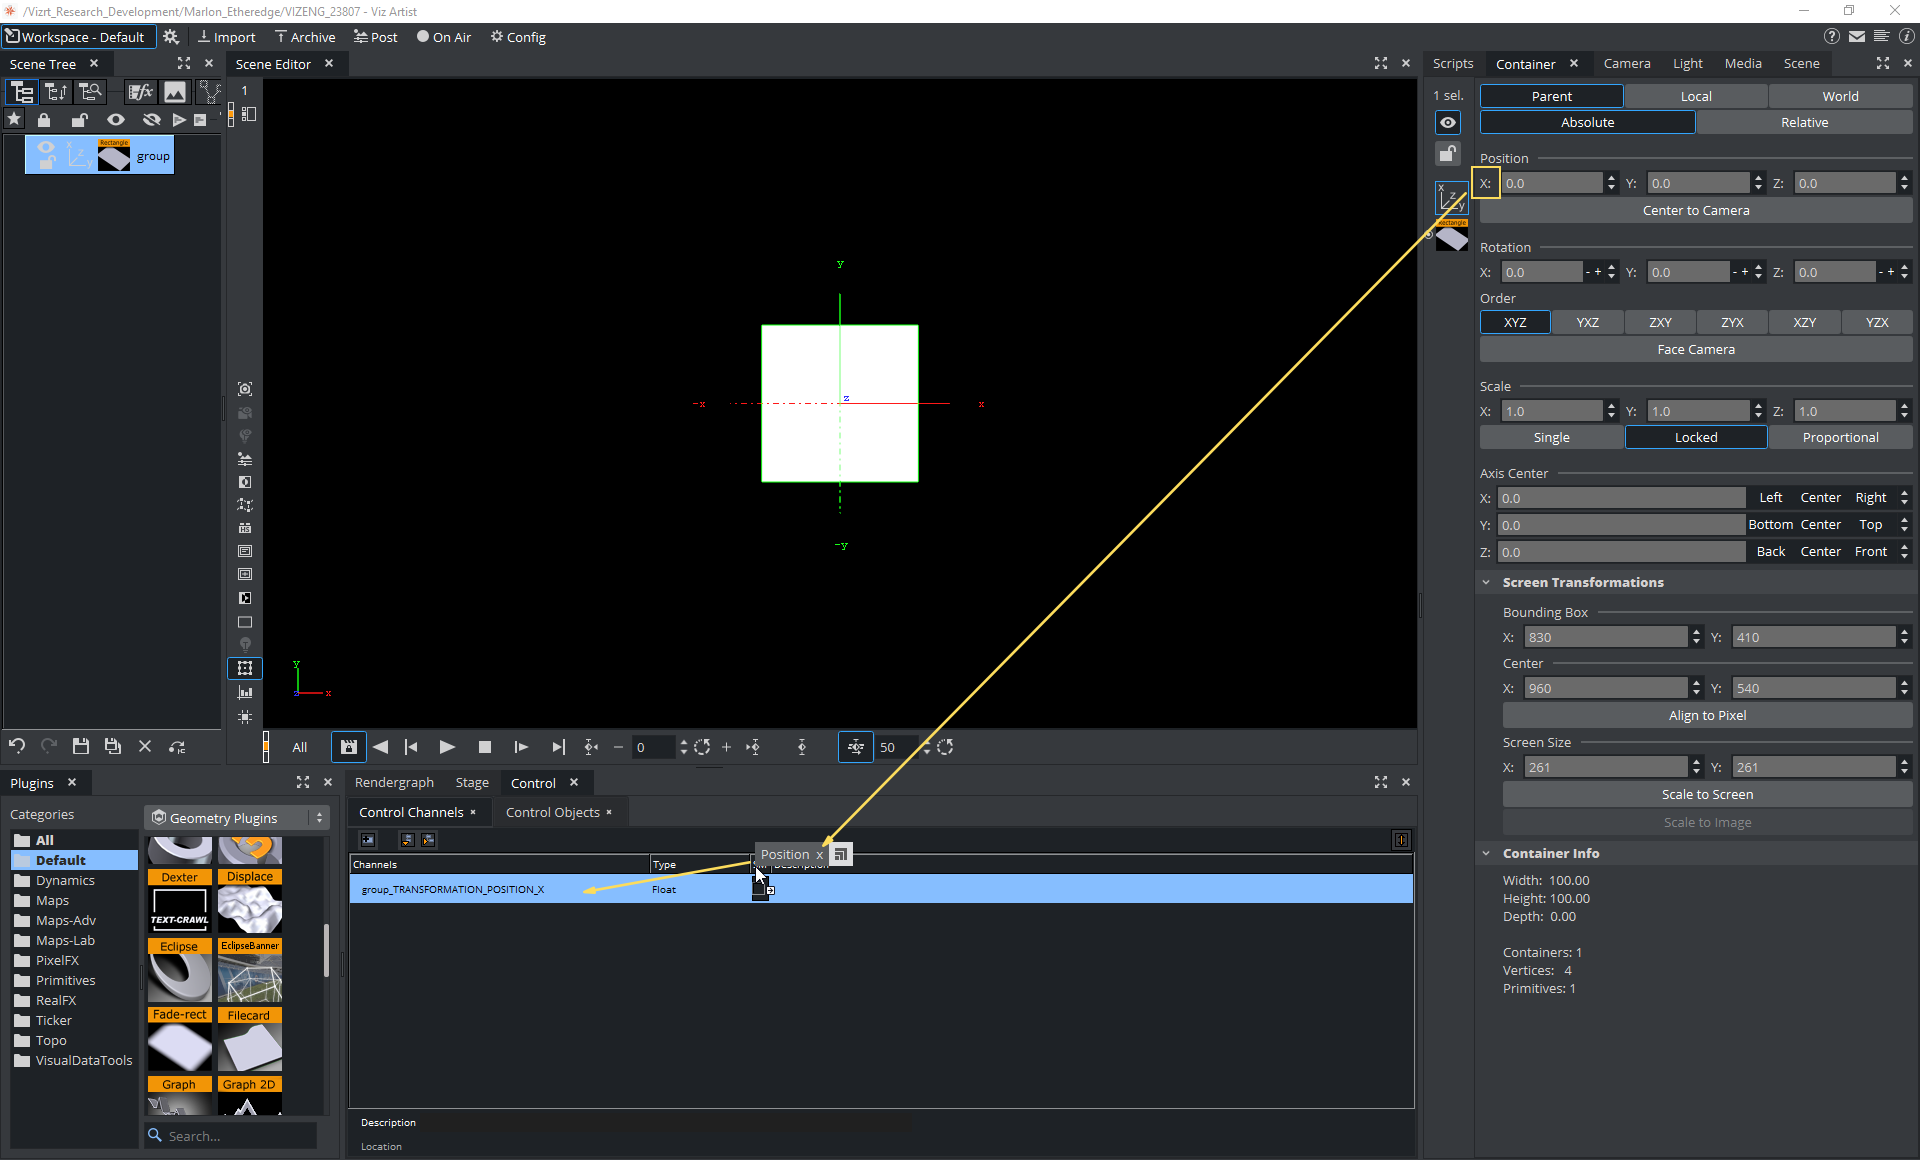Image resolution: width=1920 pixels, height=1160 pixels.
Task: Collapse the Screen Transformations section
Action: pos(1486,582)
